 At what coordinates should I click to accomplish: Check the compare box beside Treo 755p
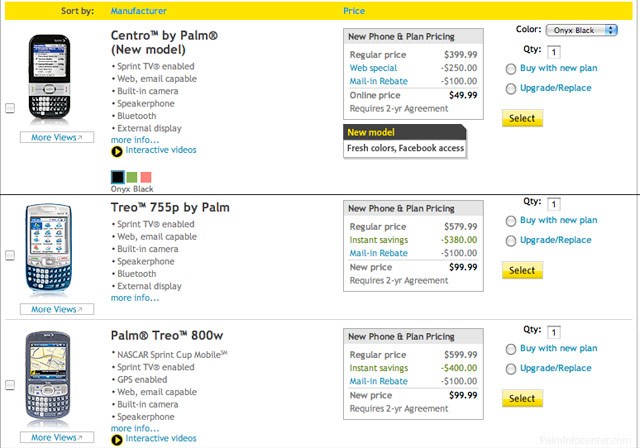point(10,255)
